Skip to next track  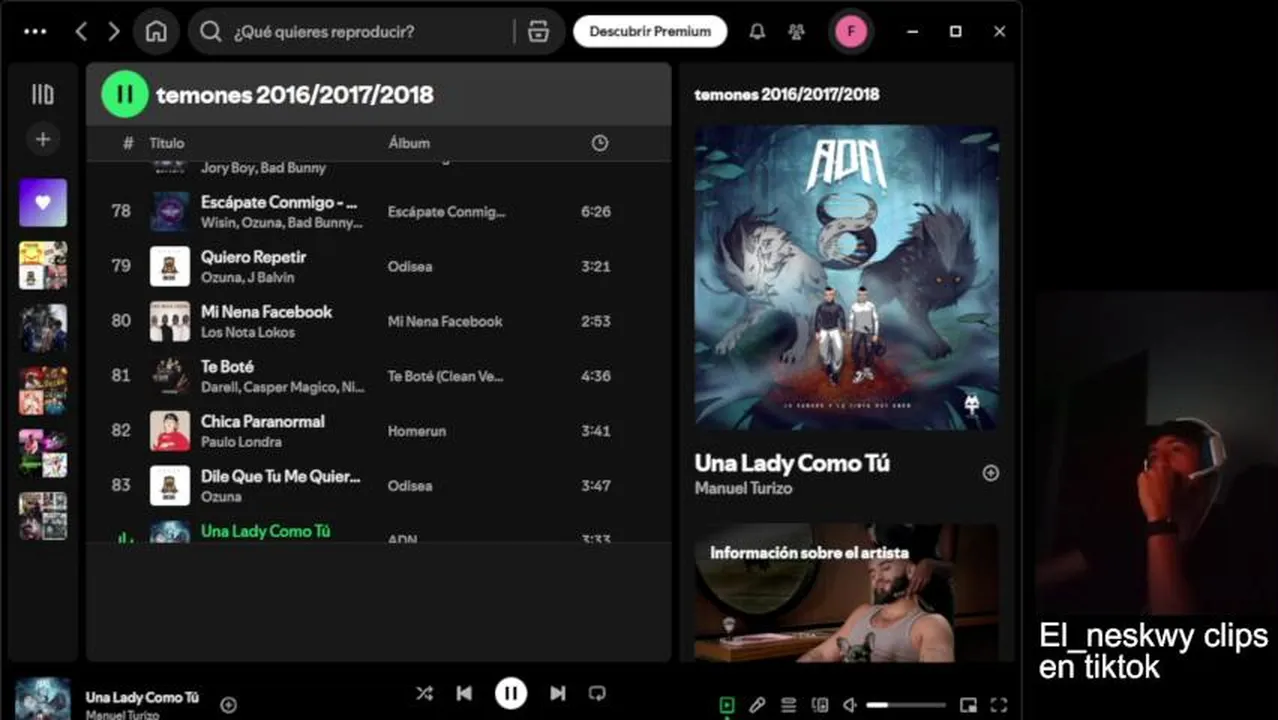click(x=557, y=693)
